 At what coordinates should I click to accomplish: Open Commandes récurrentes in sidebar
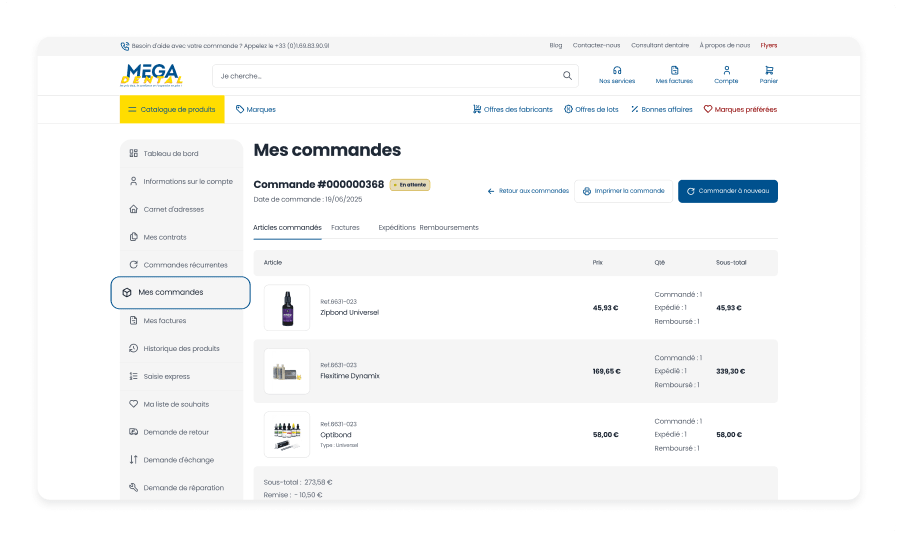181,265
